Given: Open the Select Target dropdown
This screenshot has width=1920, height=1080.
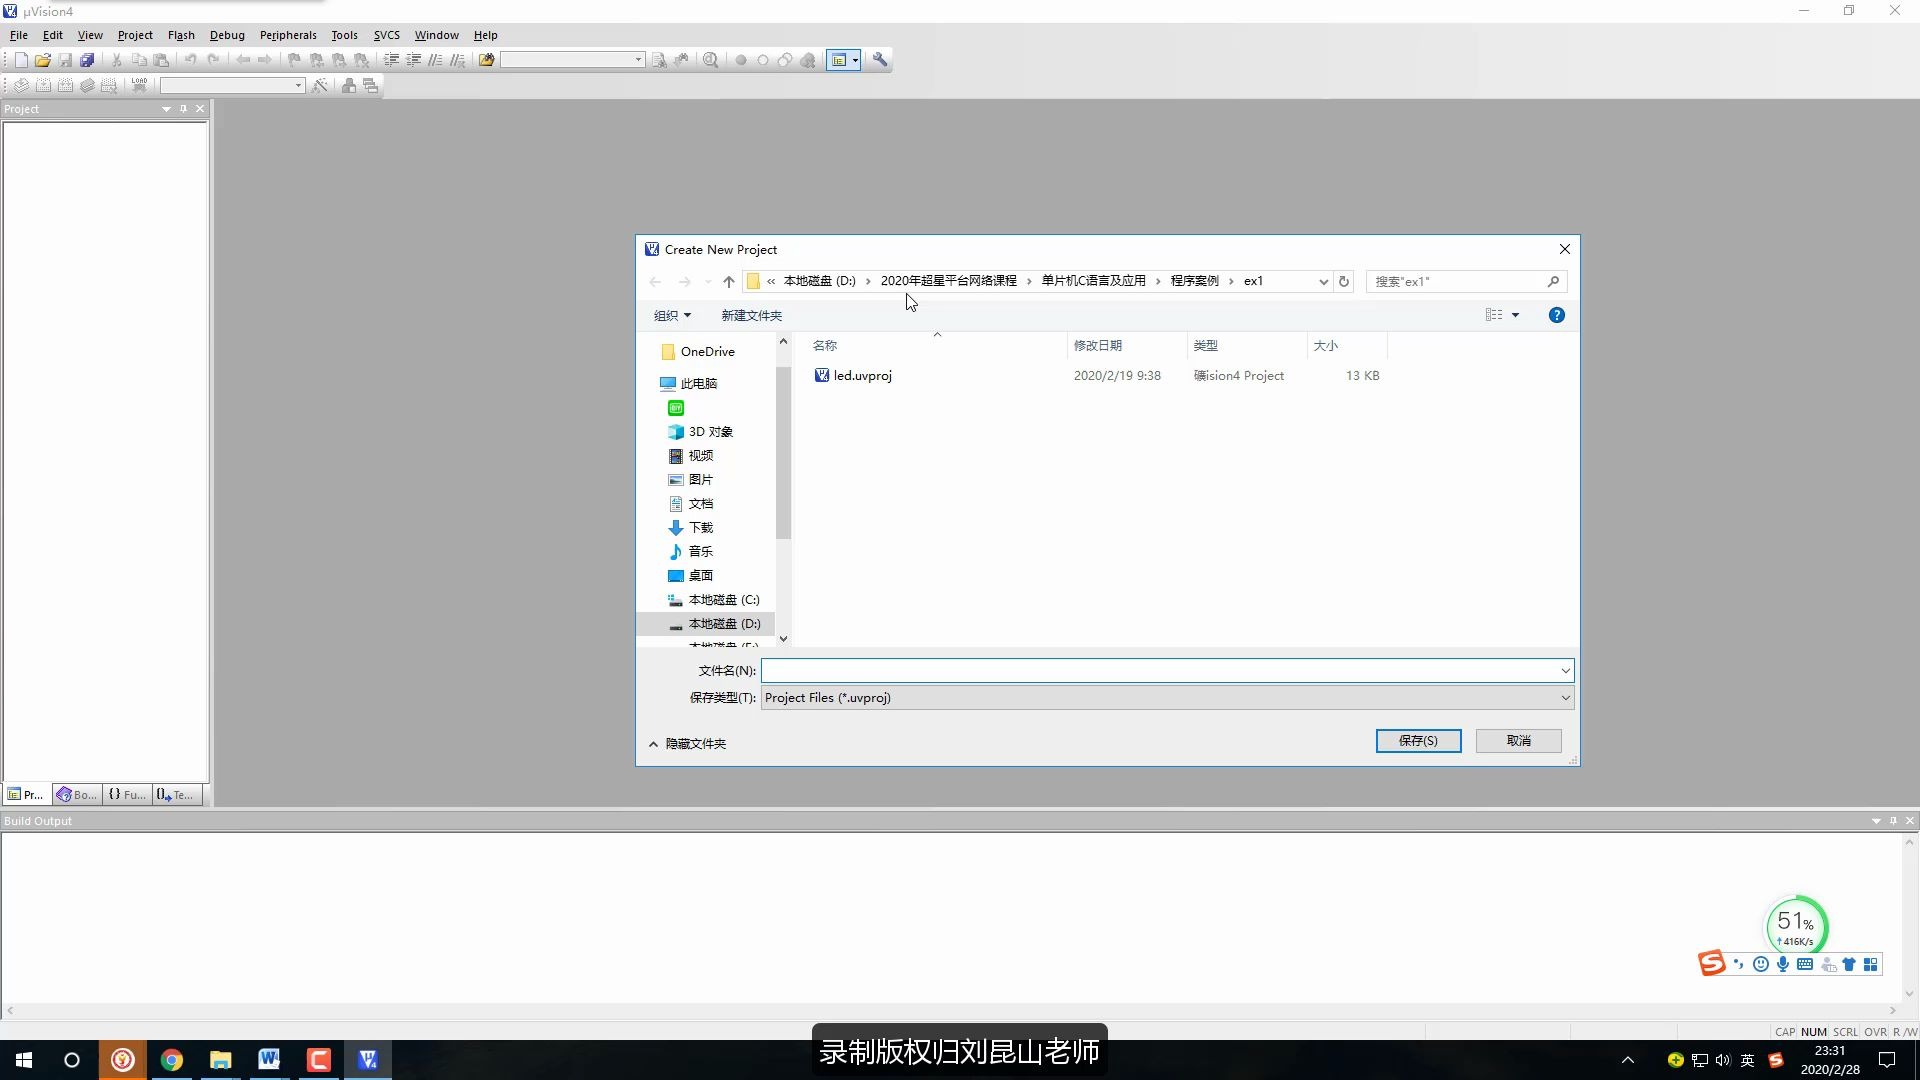Looking at the screenshot, I should 298,85.
